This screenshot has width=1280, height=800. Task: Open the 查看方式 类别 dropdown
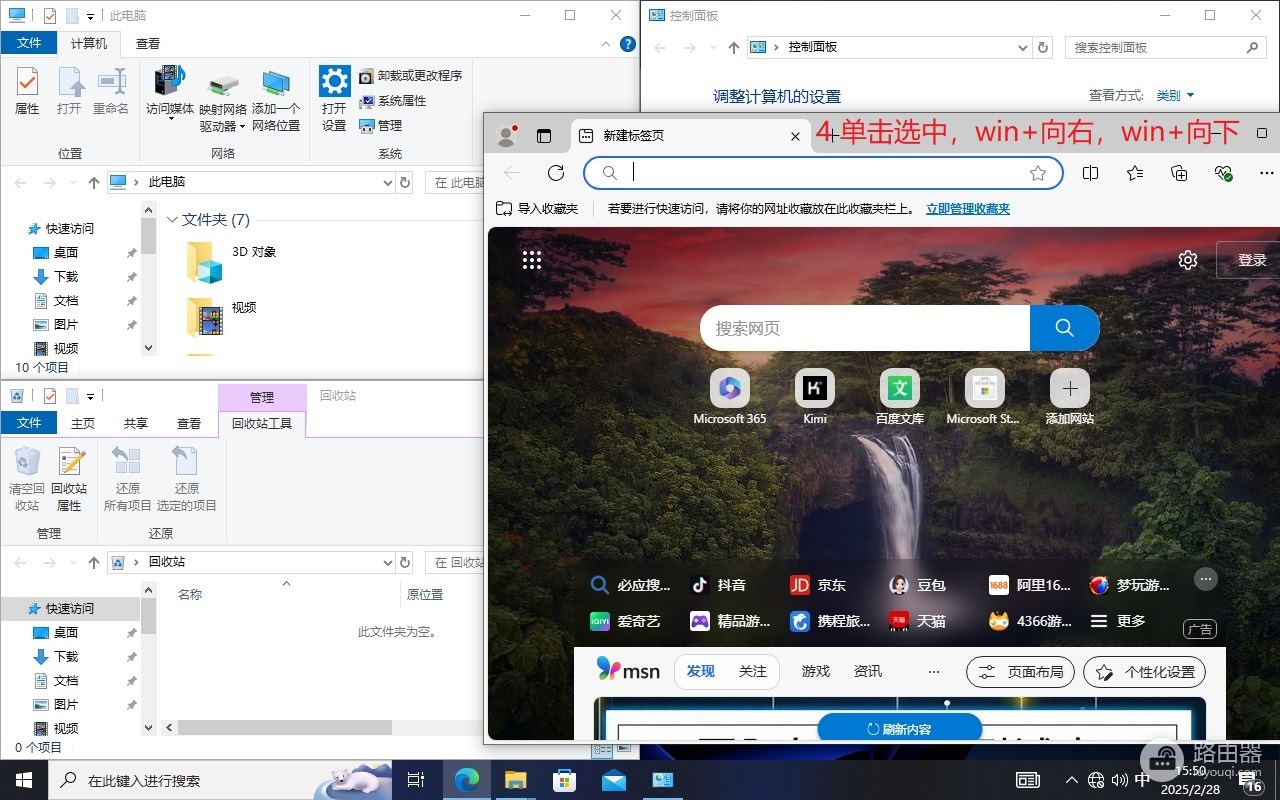1175,96
